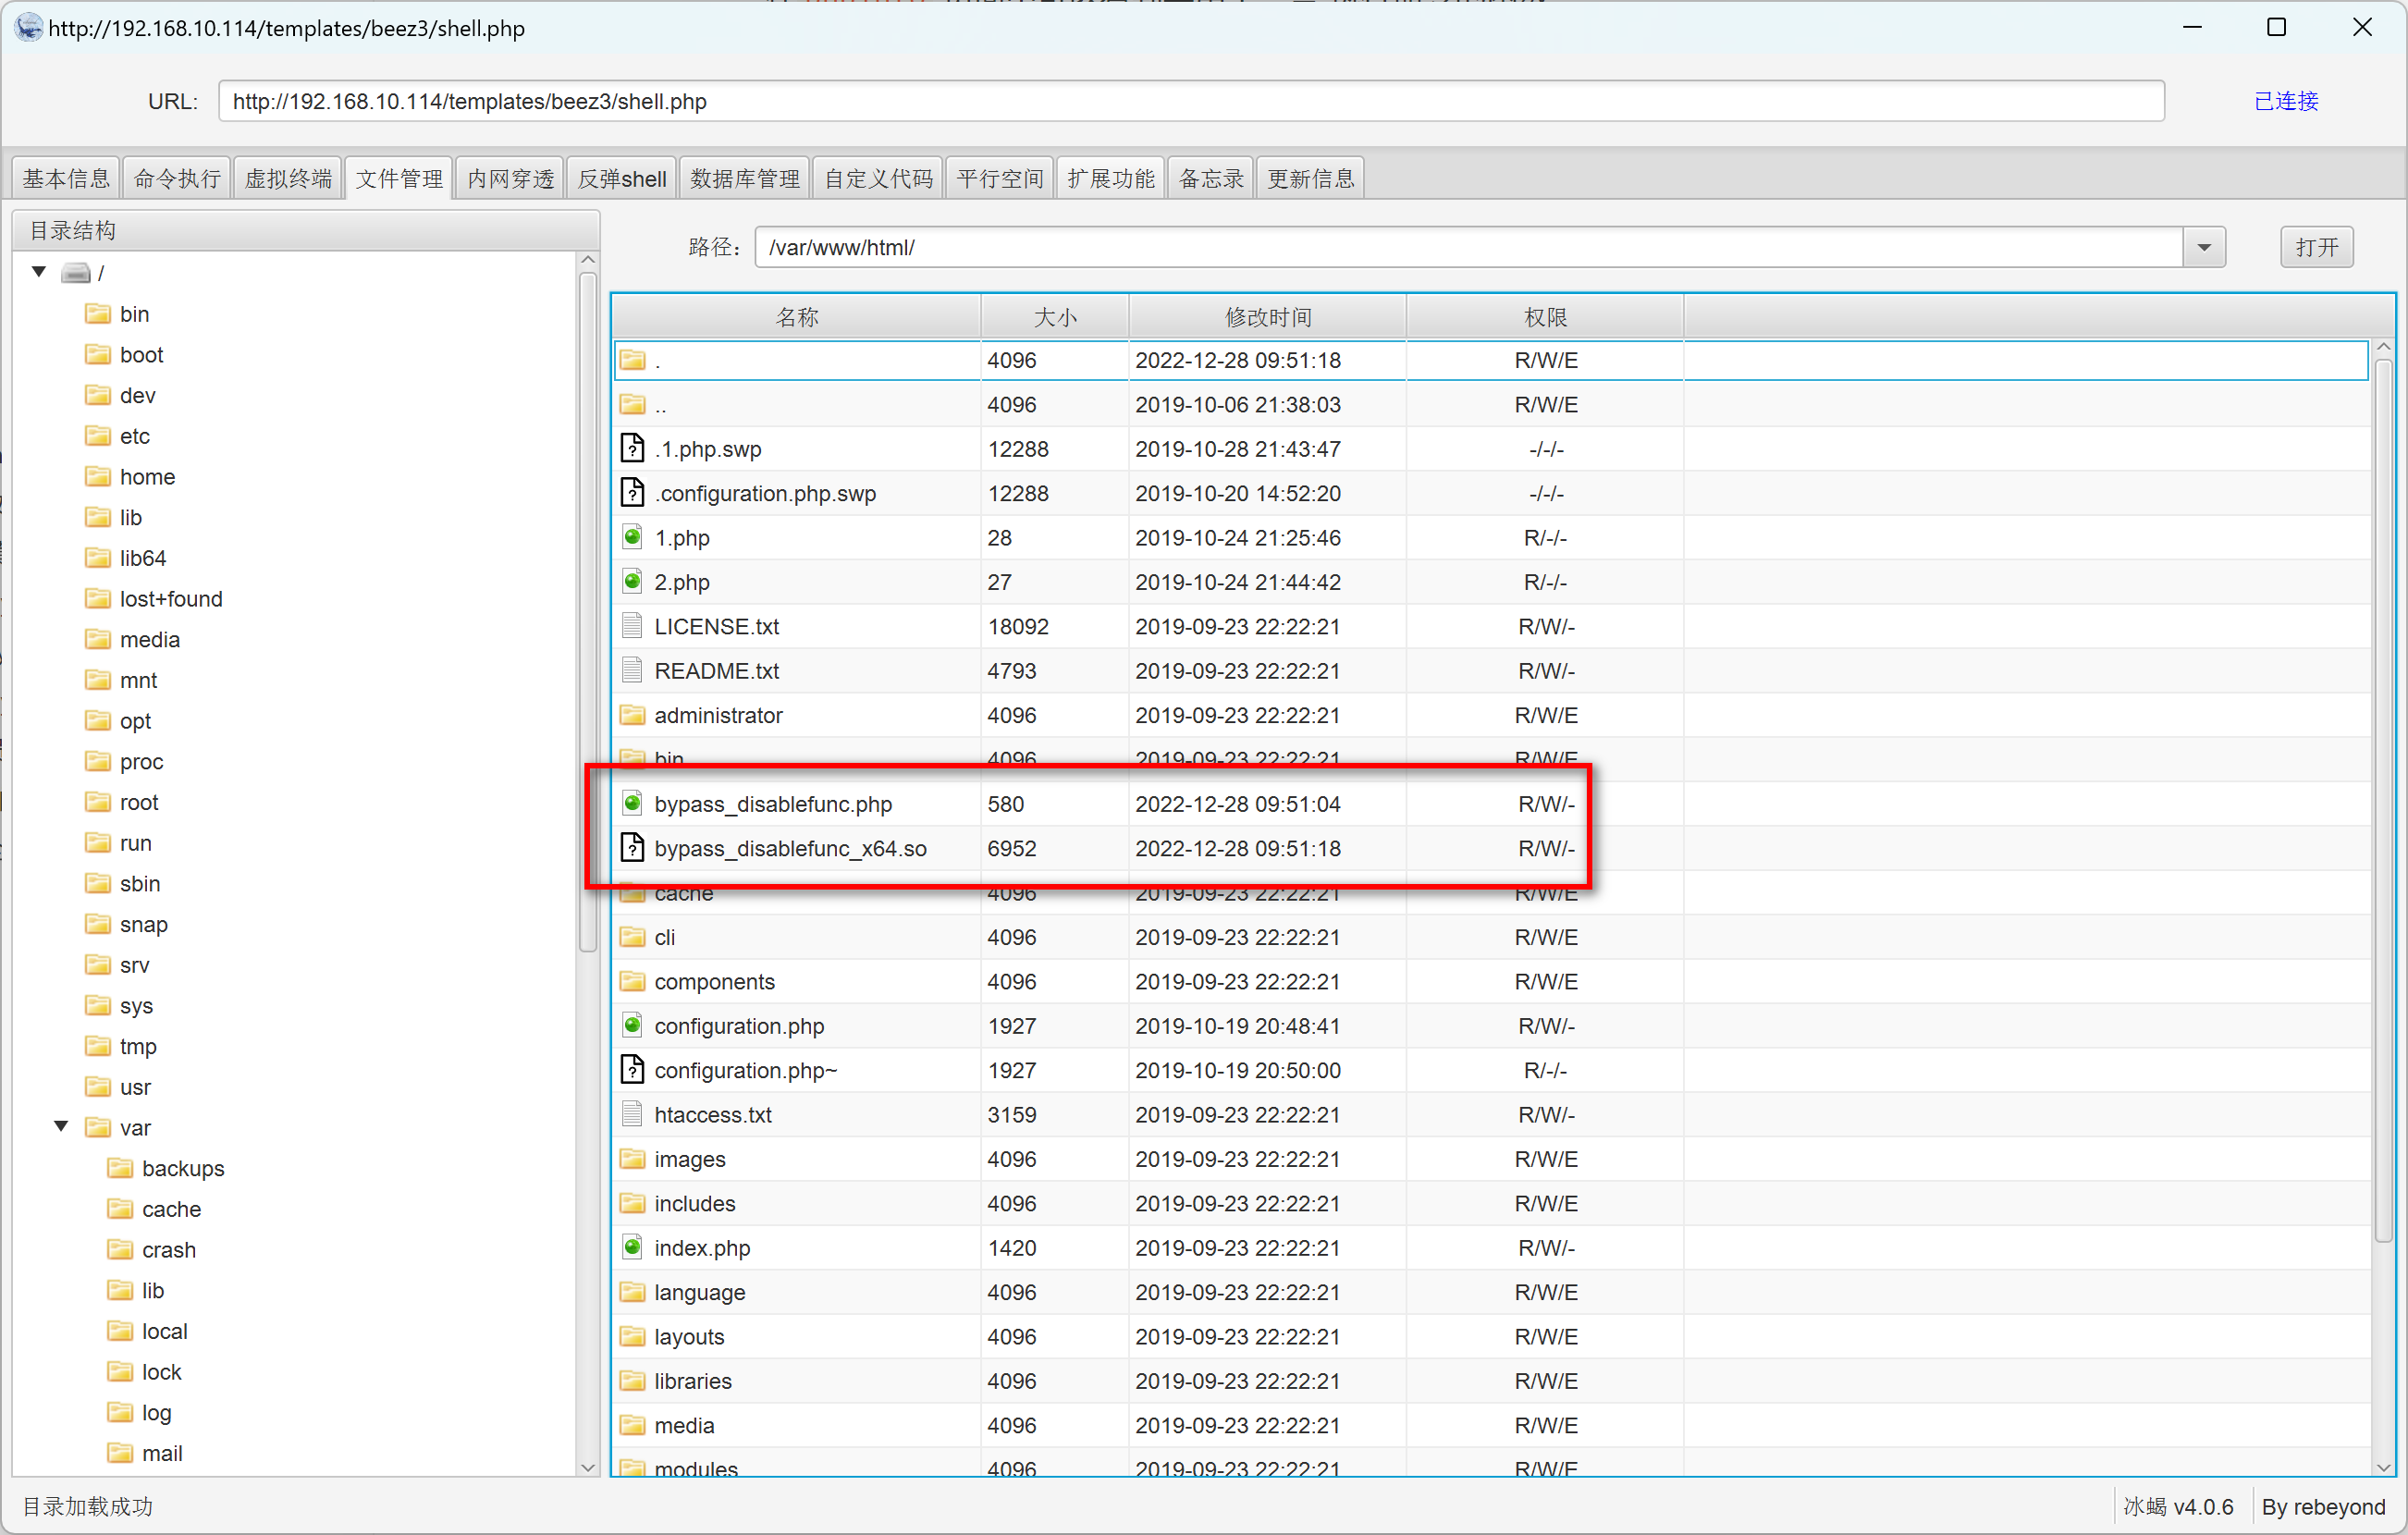Click the directory tree vertical scrollbar
The image size is (2408, 1535).
point(588,610)
